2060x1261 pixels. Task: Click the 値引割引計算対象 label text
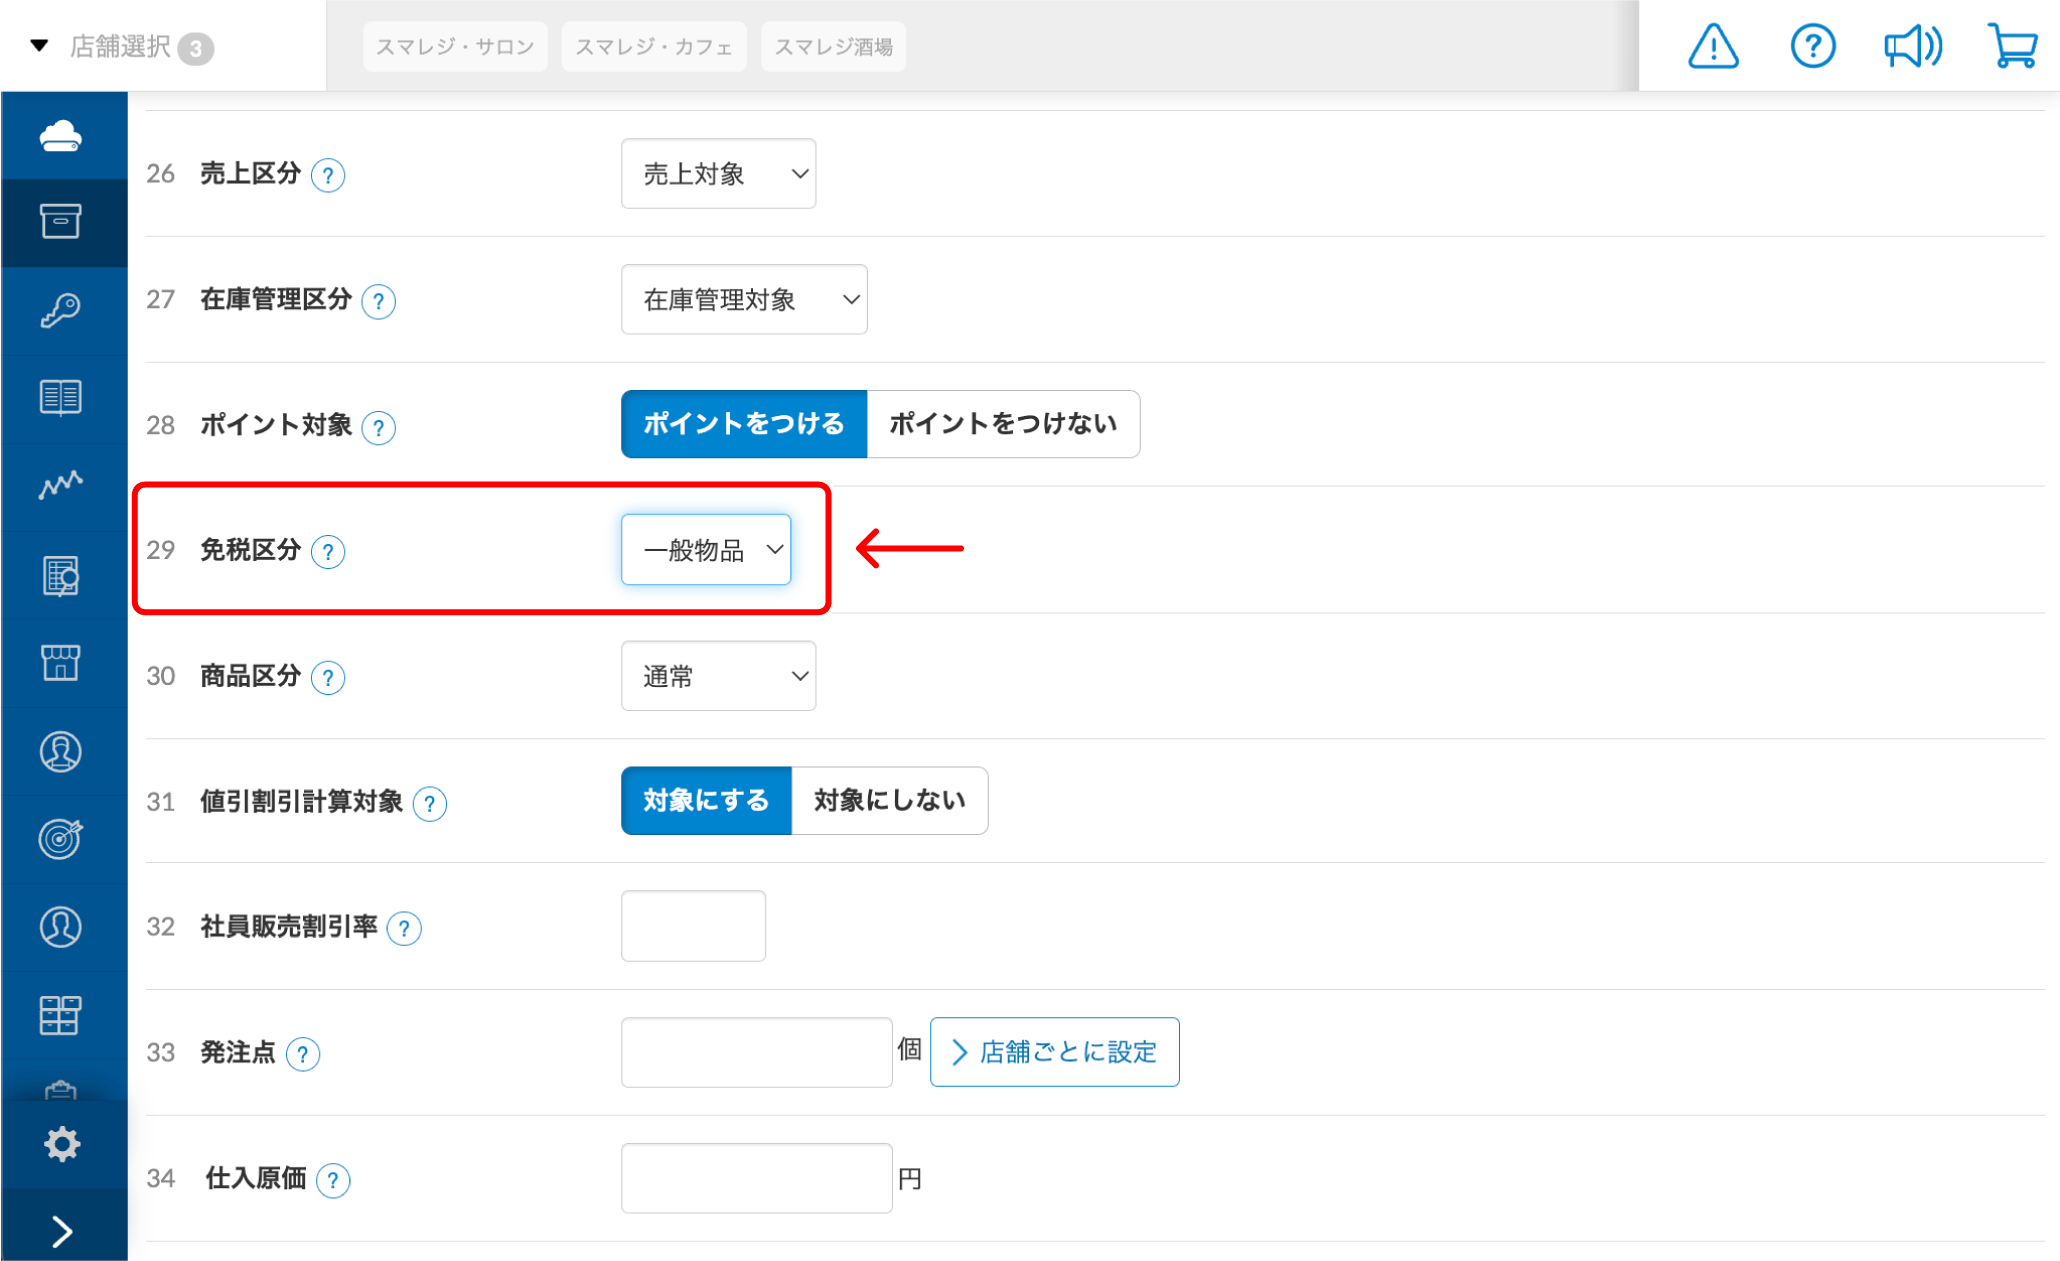tap(301, 802)
